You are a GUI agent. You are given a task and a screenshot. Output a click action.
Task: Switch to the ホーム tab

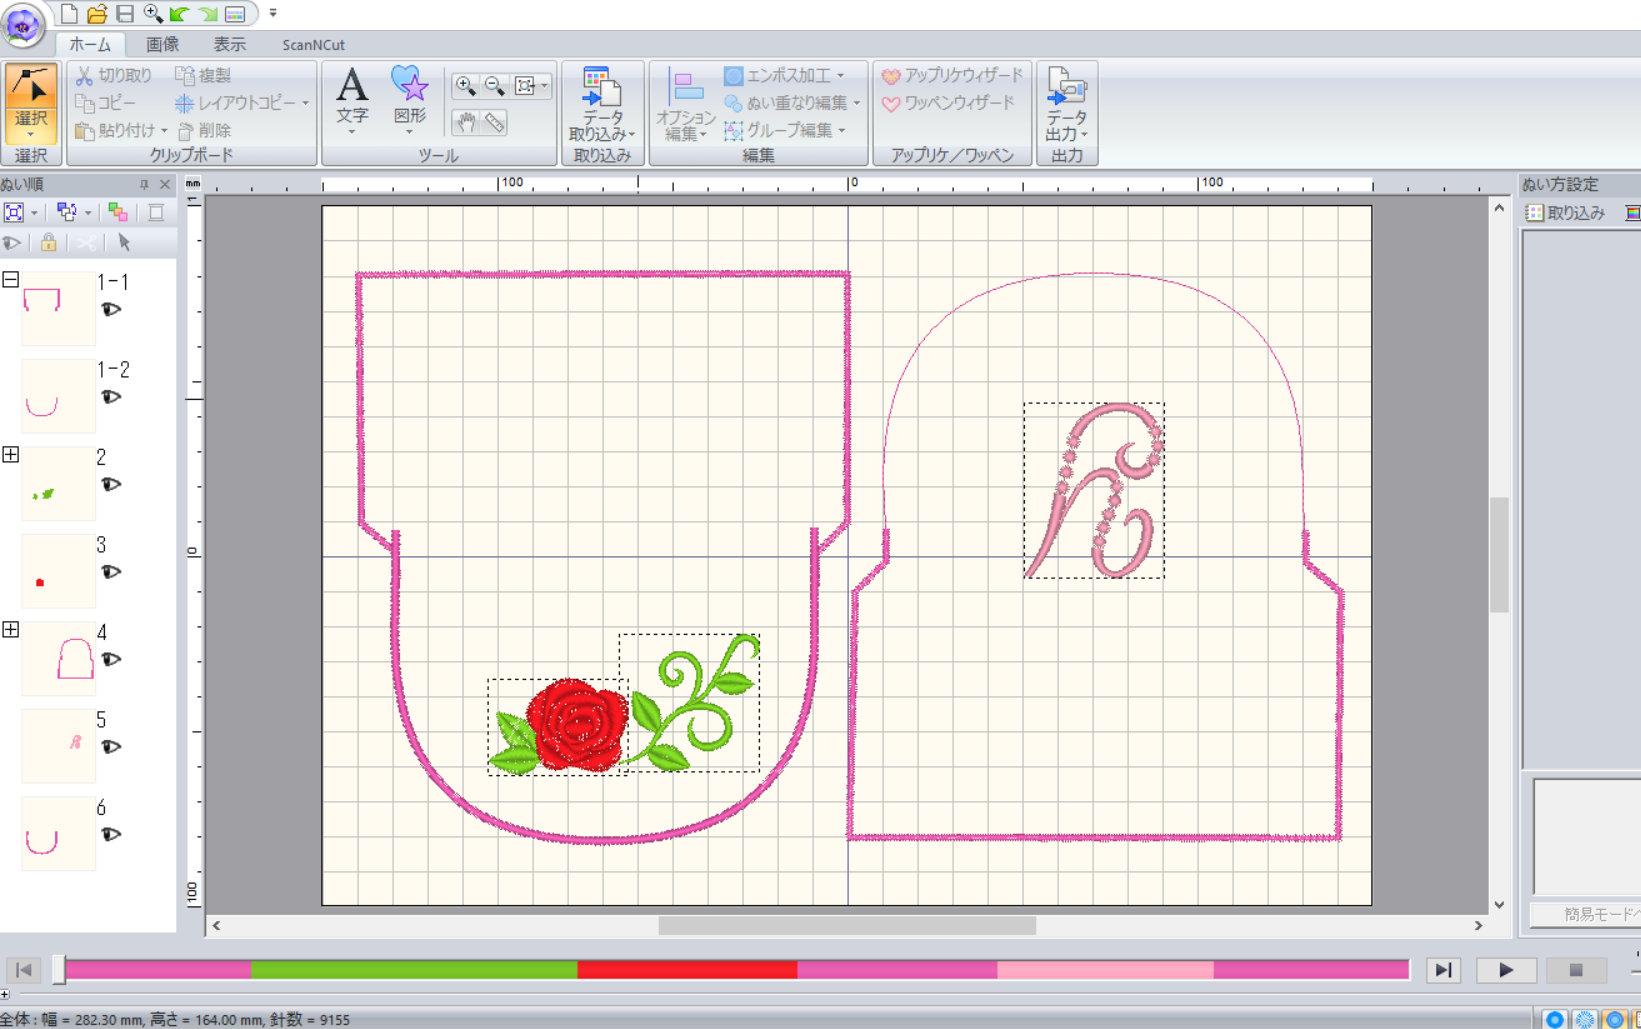[x=90, y=45]
